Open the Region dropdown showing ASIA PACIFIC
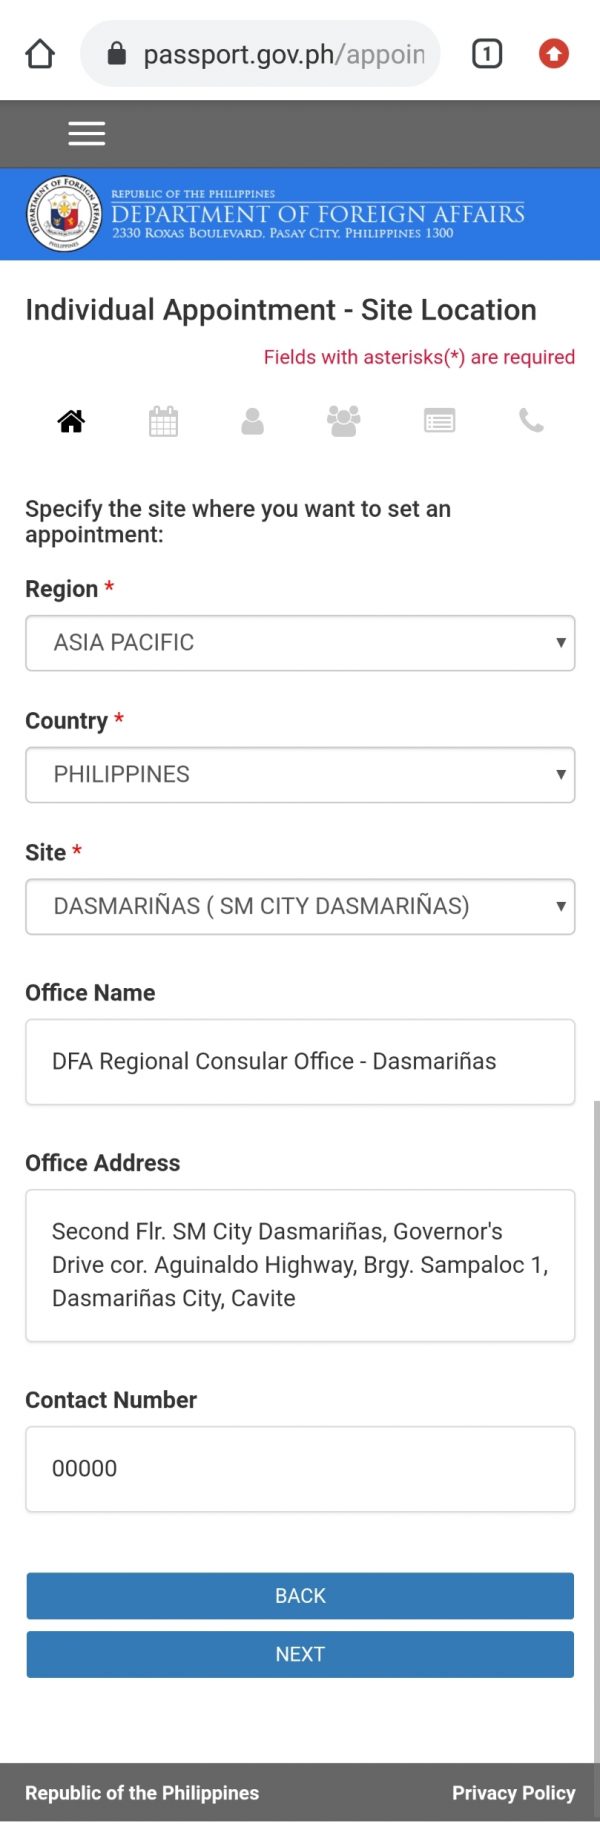 [300, 643]
